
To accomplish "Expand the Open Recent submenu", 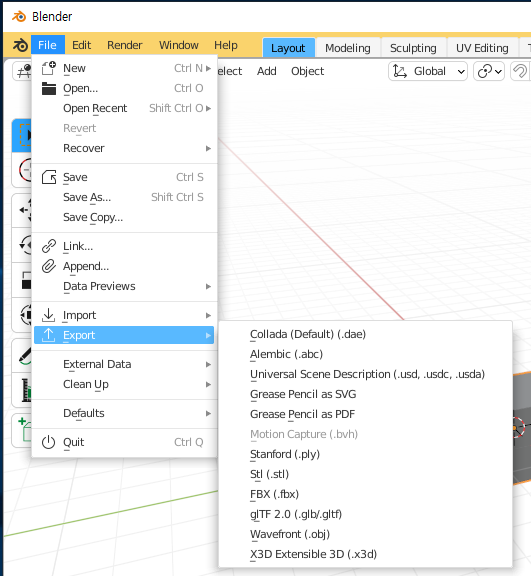I will (x=208, y=108).
